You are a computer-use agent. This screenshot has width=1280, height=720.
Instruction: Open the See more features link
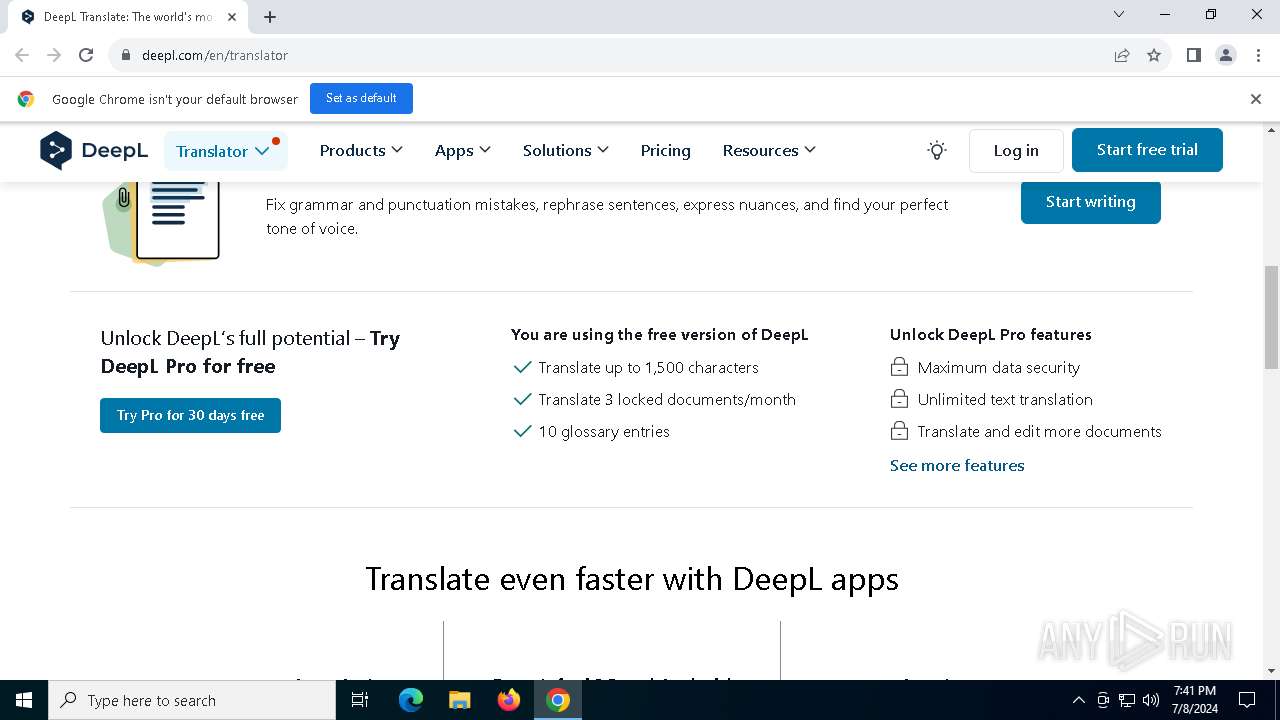(x=957, y=465)
